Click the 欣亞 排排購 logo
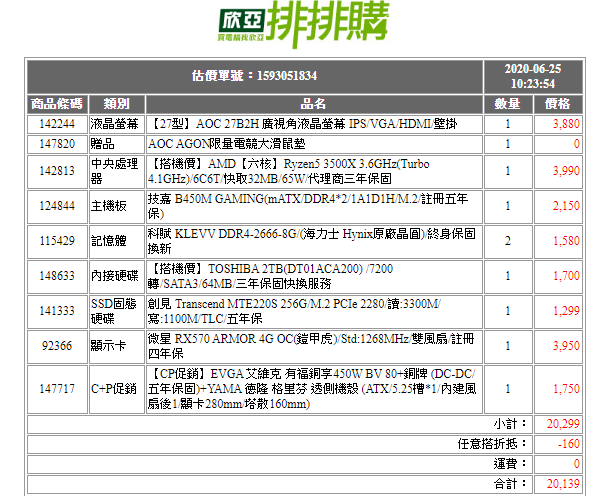 [303, 24]
